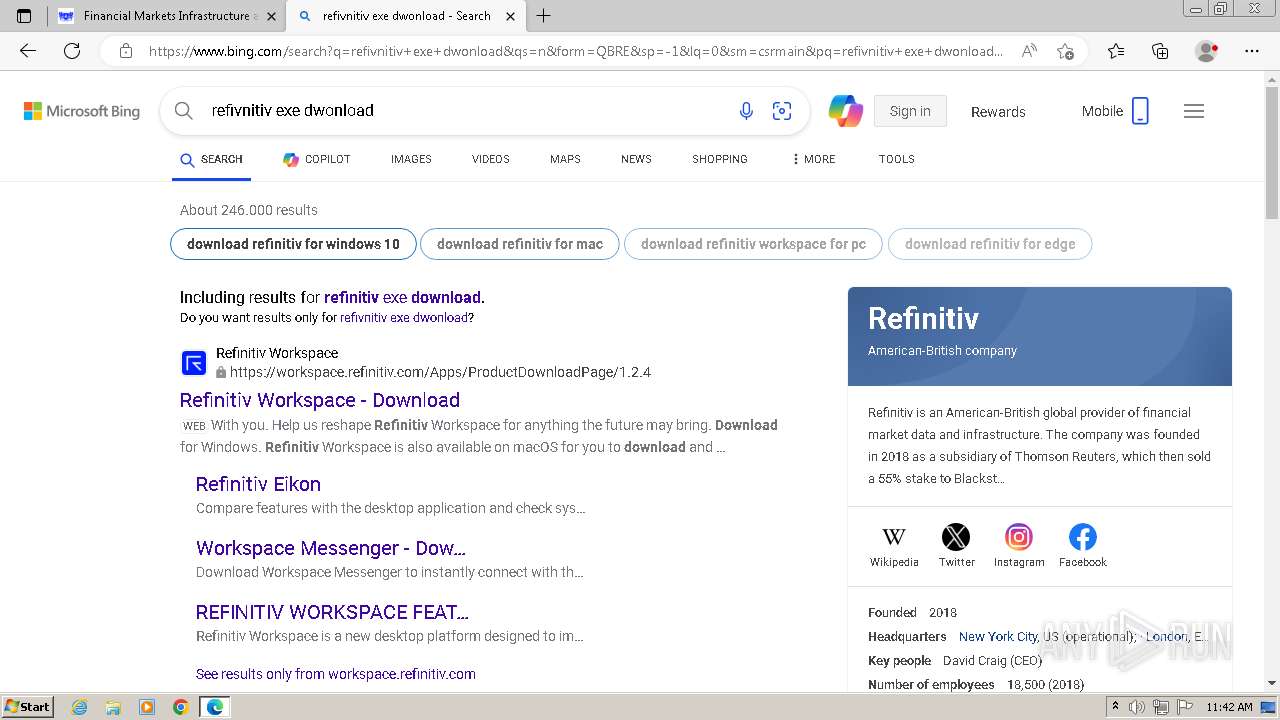This screenshot has height=720, width=1280.
Task: Click the Mobile phone icon
Action: 1140,111
